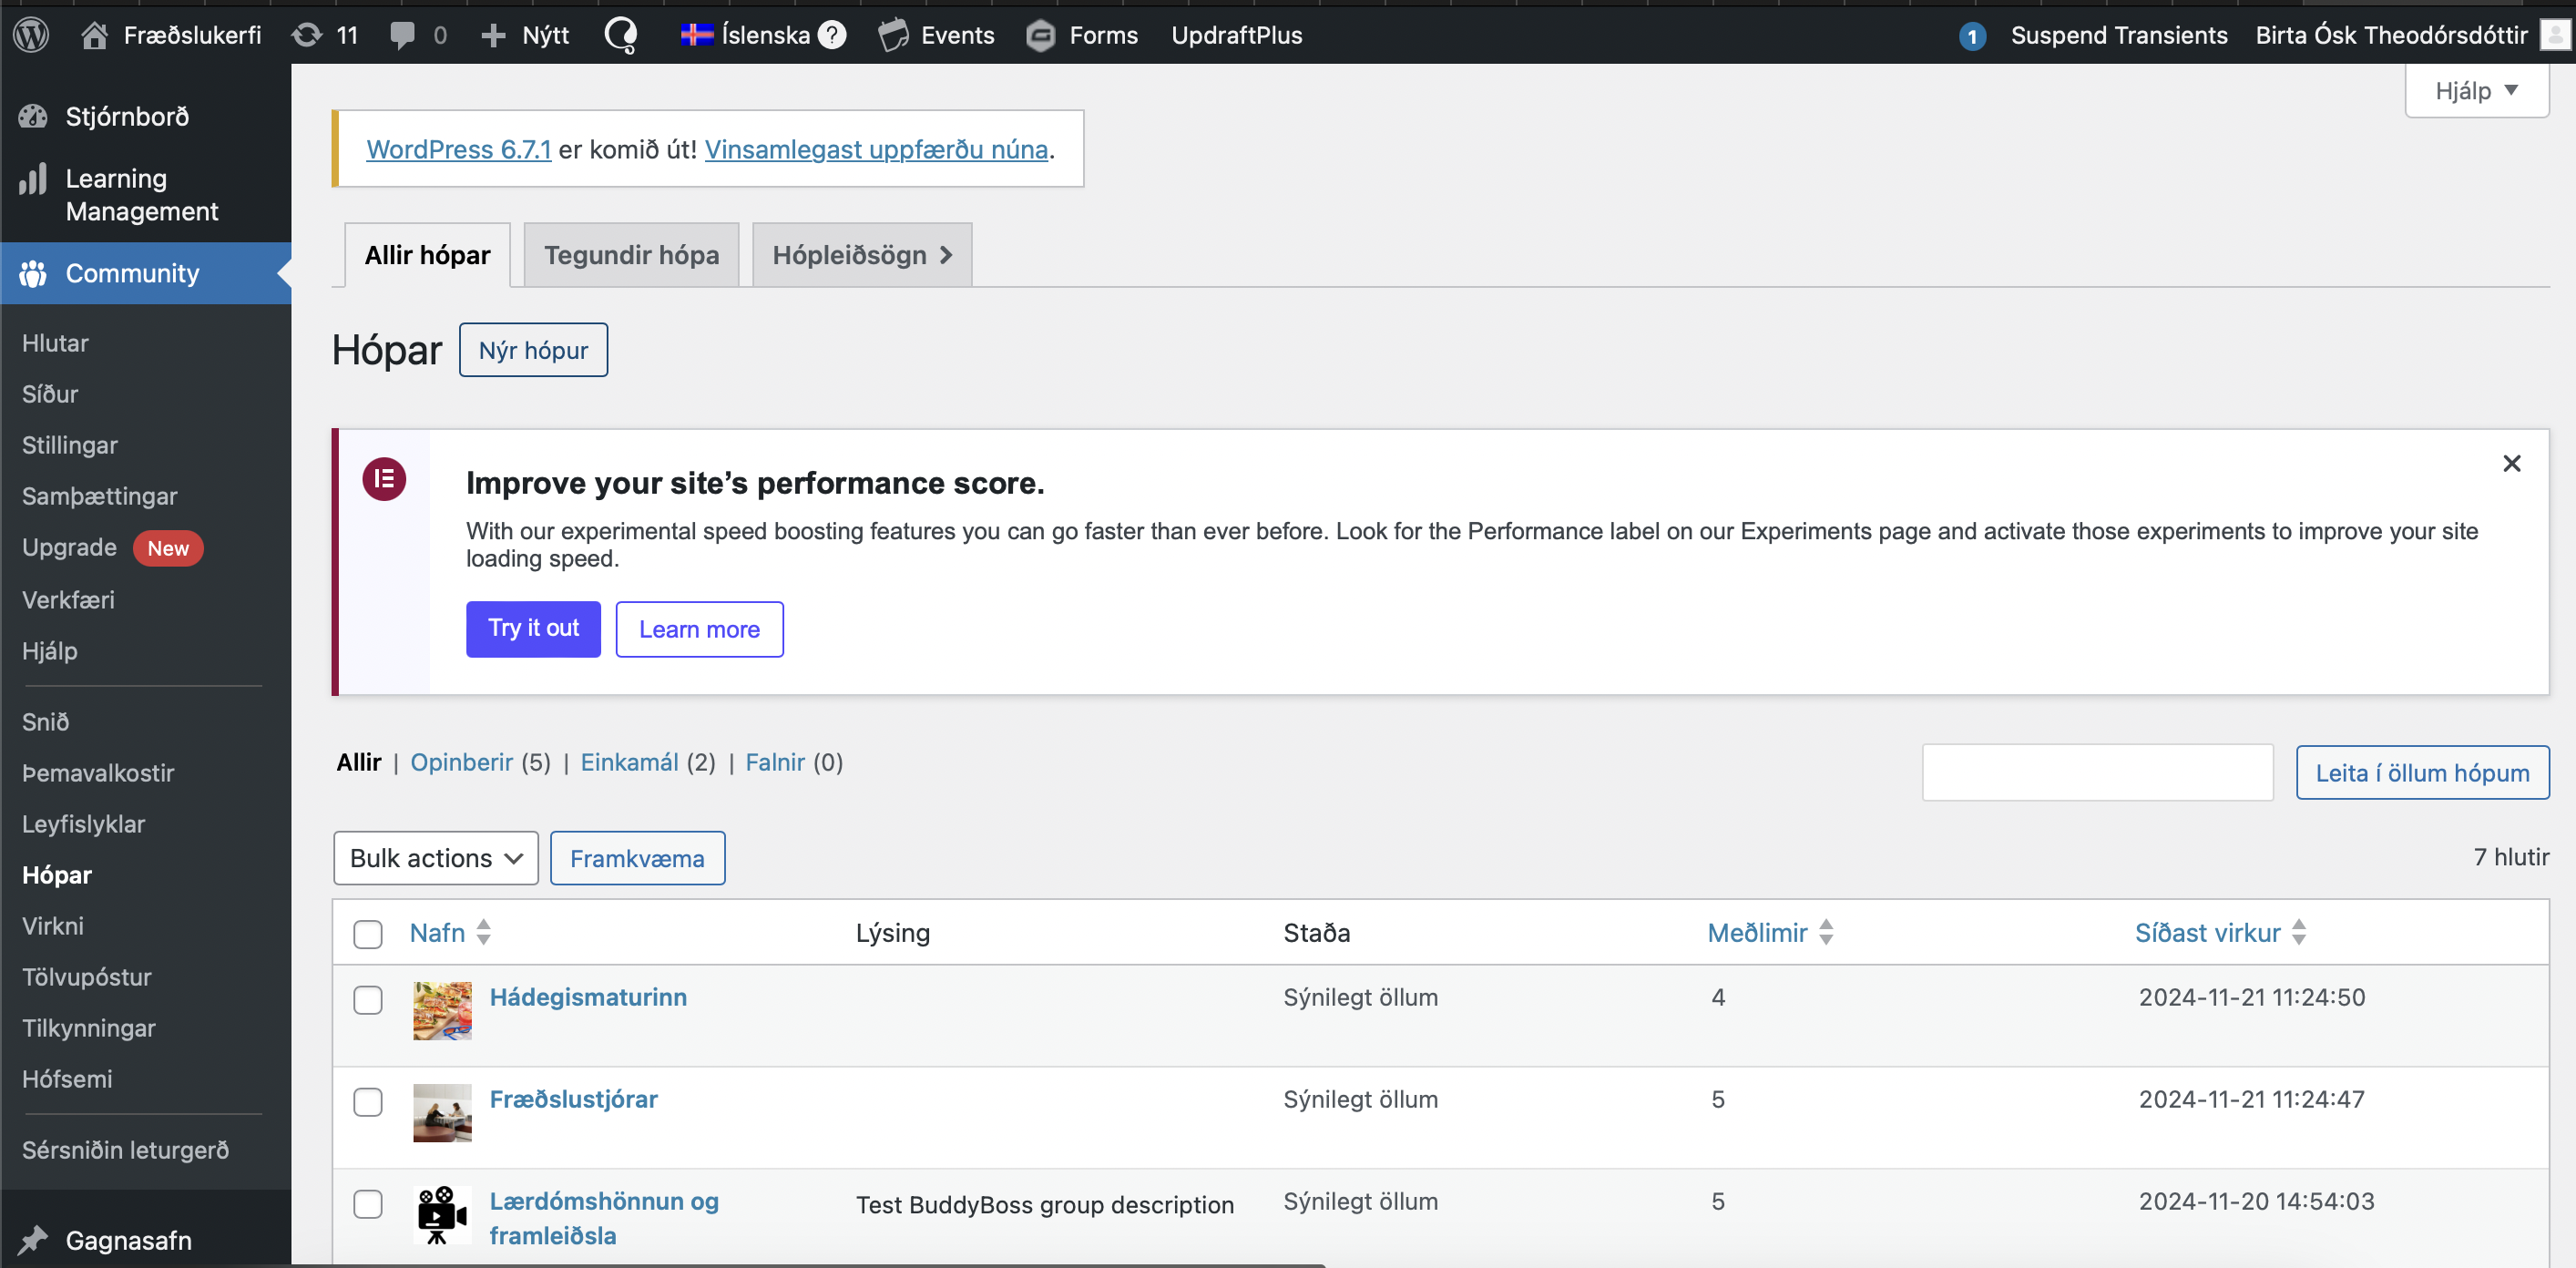Click the WordPress logo icon
2576x1268 pixels.
pos(31,35)
